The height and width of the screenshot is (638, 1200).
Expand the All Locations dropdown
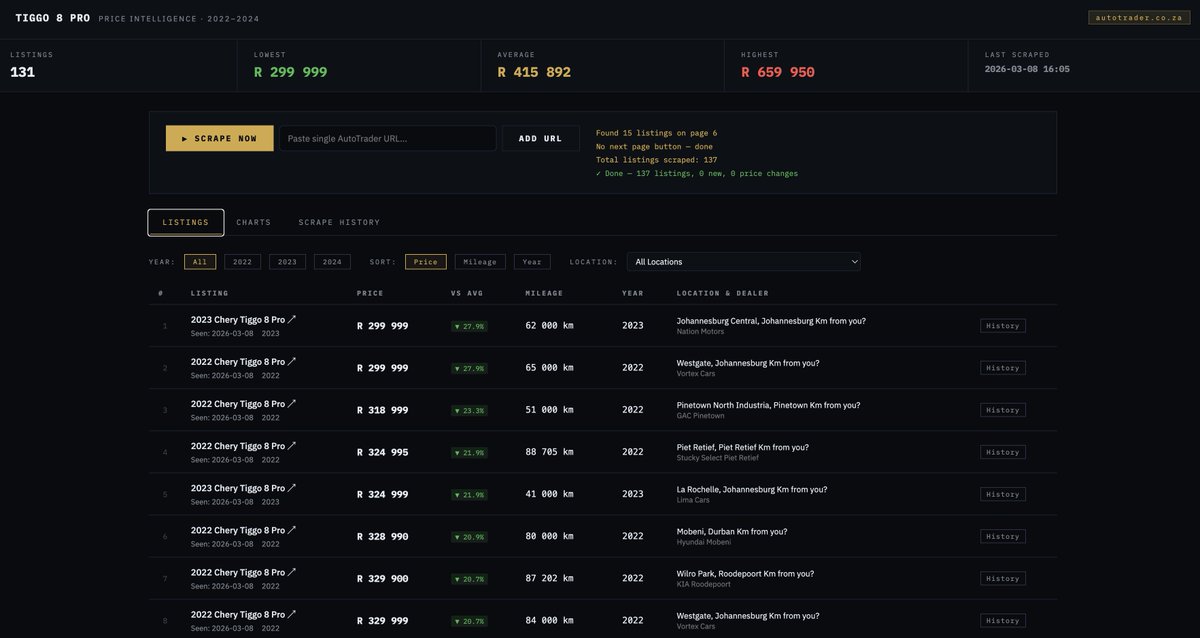tap(744, 262)
